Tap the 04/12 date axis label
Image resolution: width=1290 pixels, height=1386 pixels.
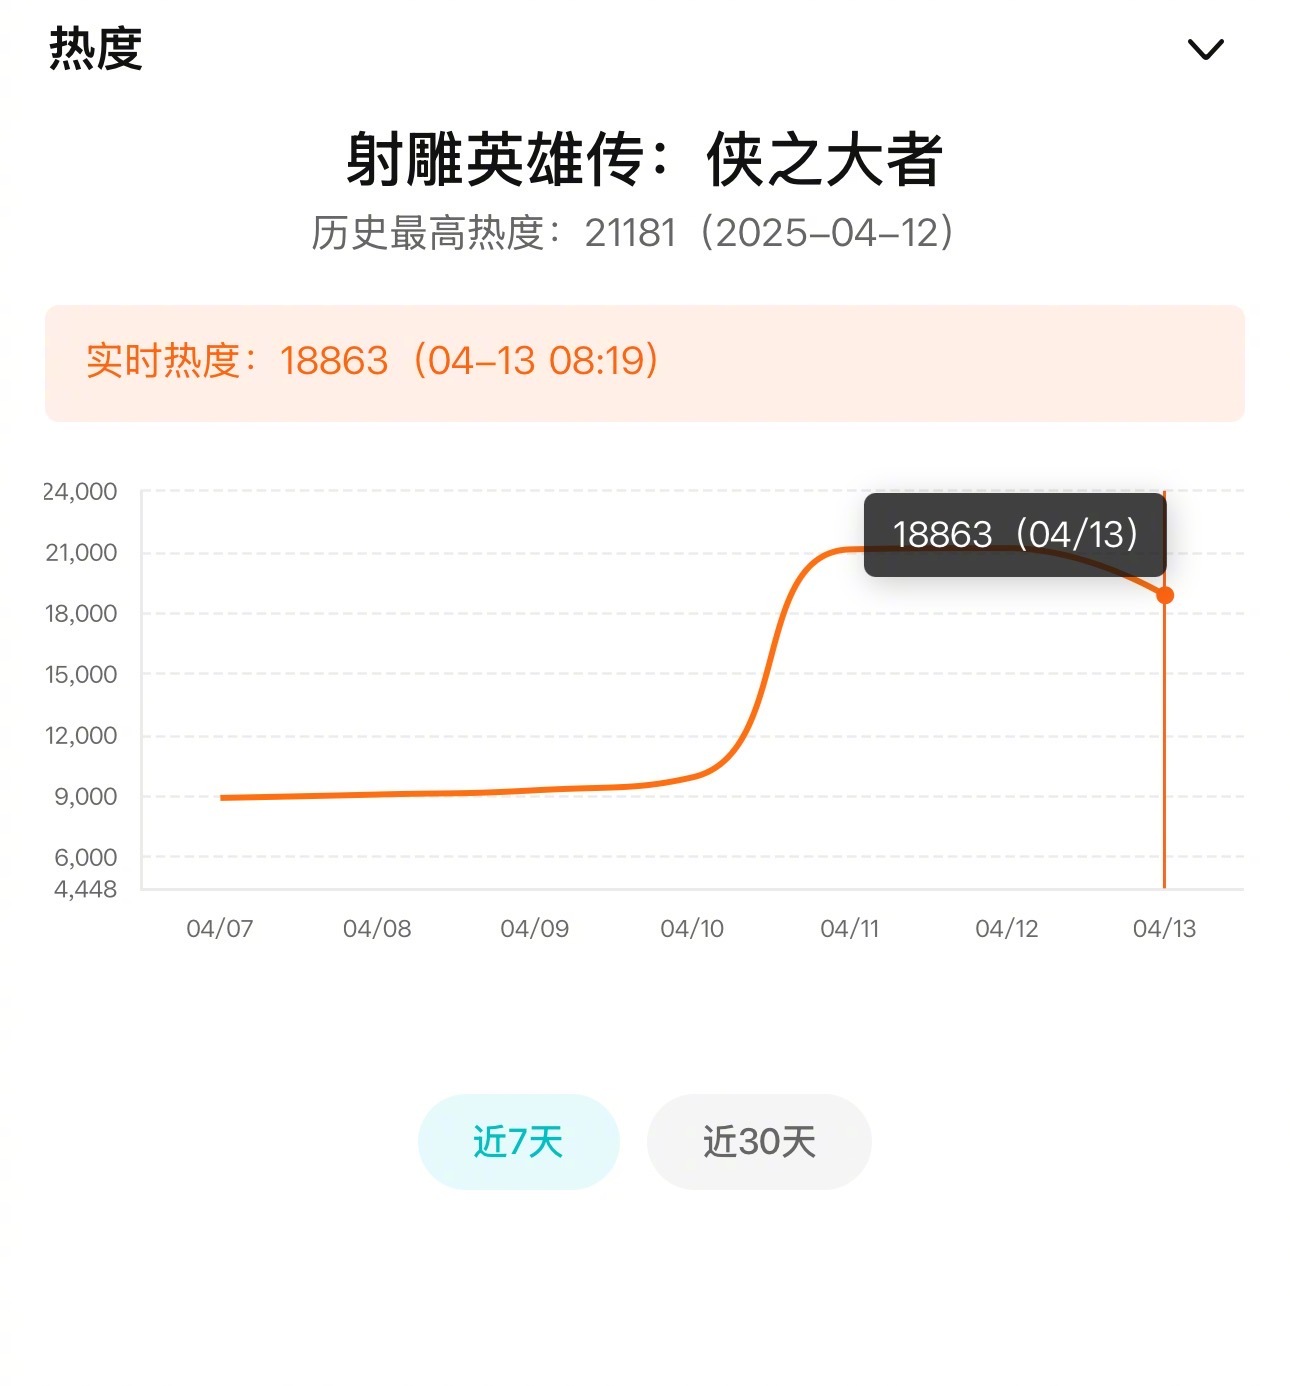[1007, 928]
